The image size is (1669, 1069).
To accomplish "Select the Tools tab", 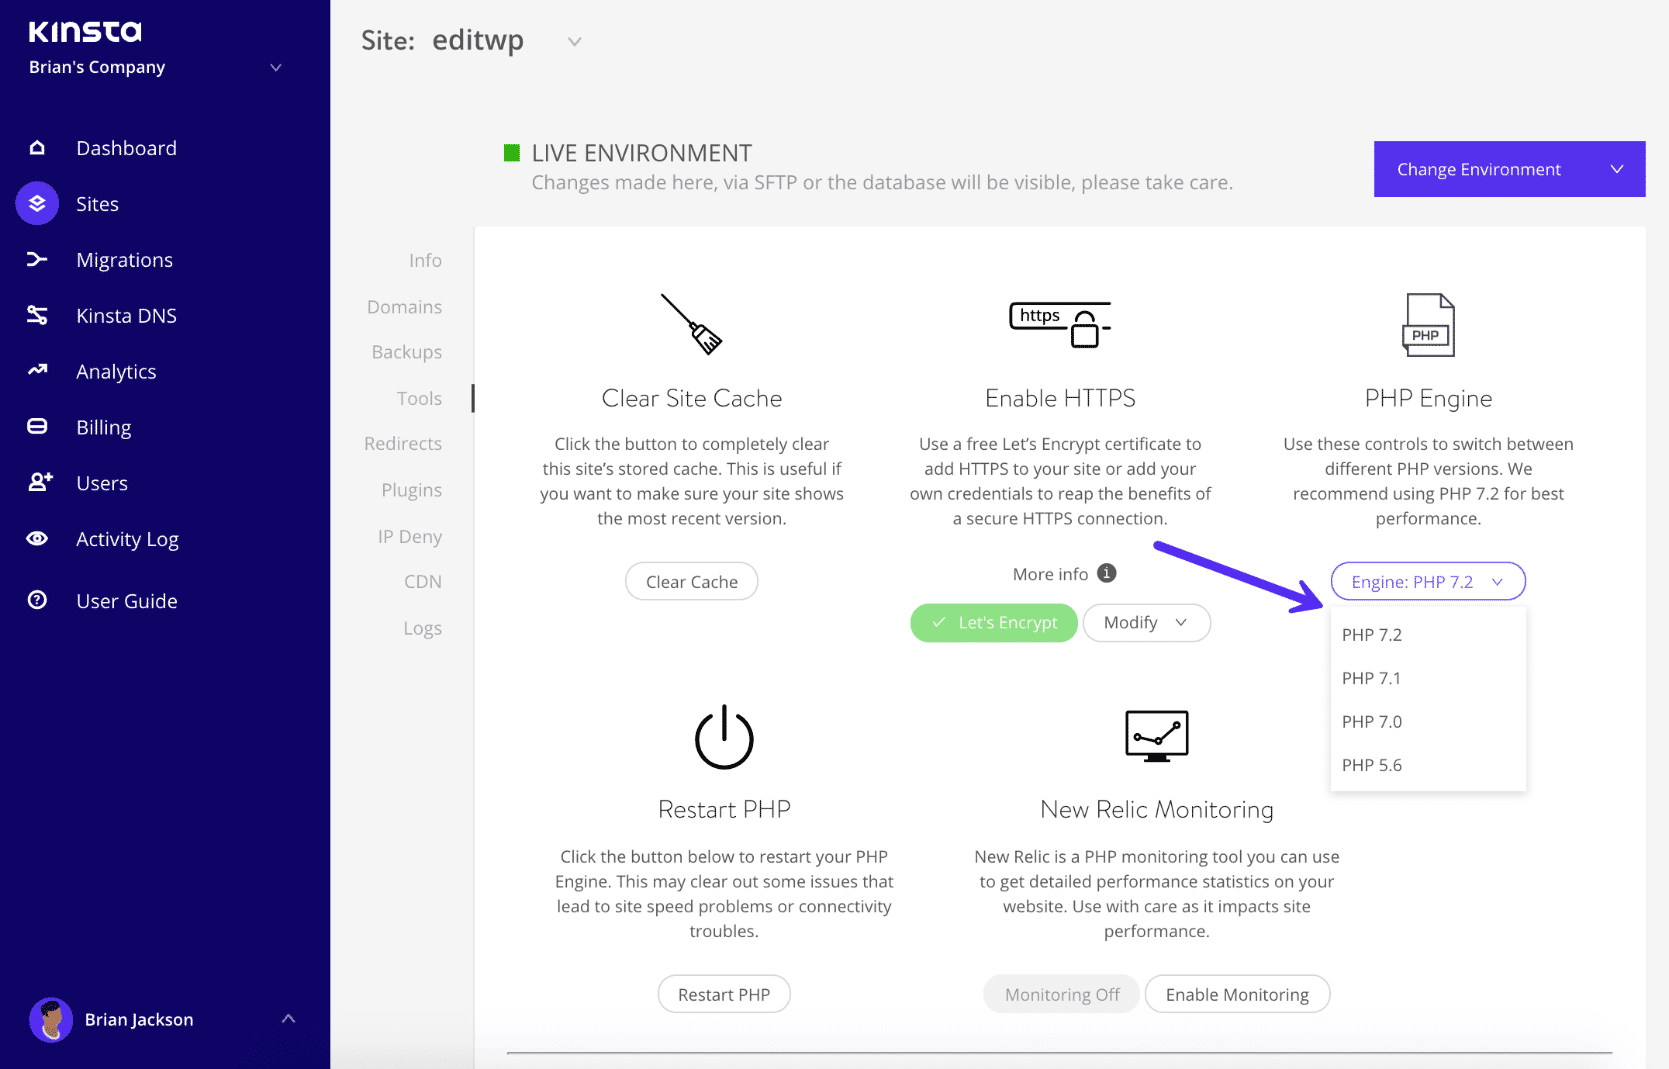I will pyautogui.click(x=419, y=398).
